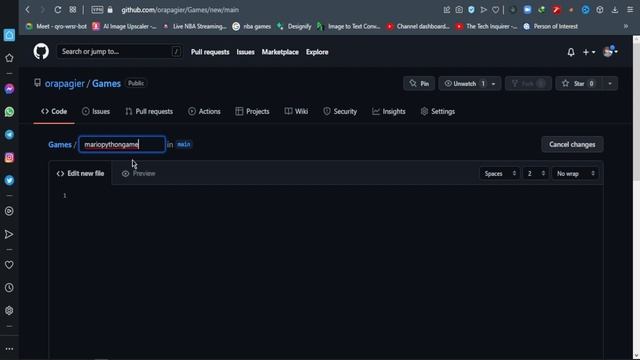640x360 pixels.
Task: Open the Meet - qro-wrsr-bot bookmark
Action: click(56, 27)
